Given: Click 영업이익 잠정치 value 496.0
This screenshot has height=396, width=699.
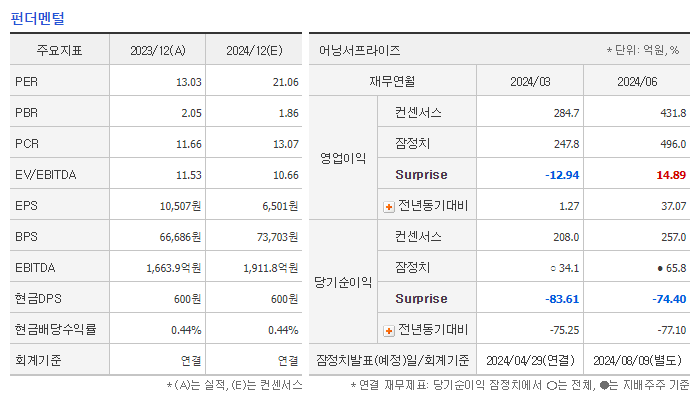Looking at the screenshot, I should [673, 144].
